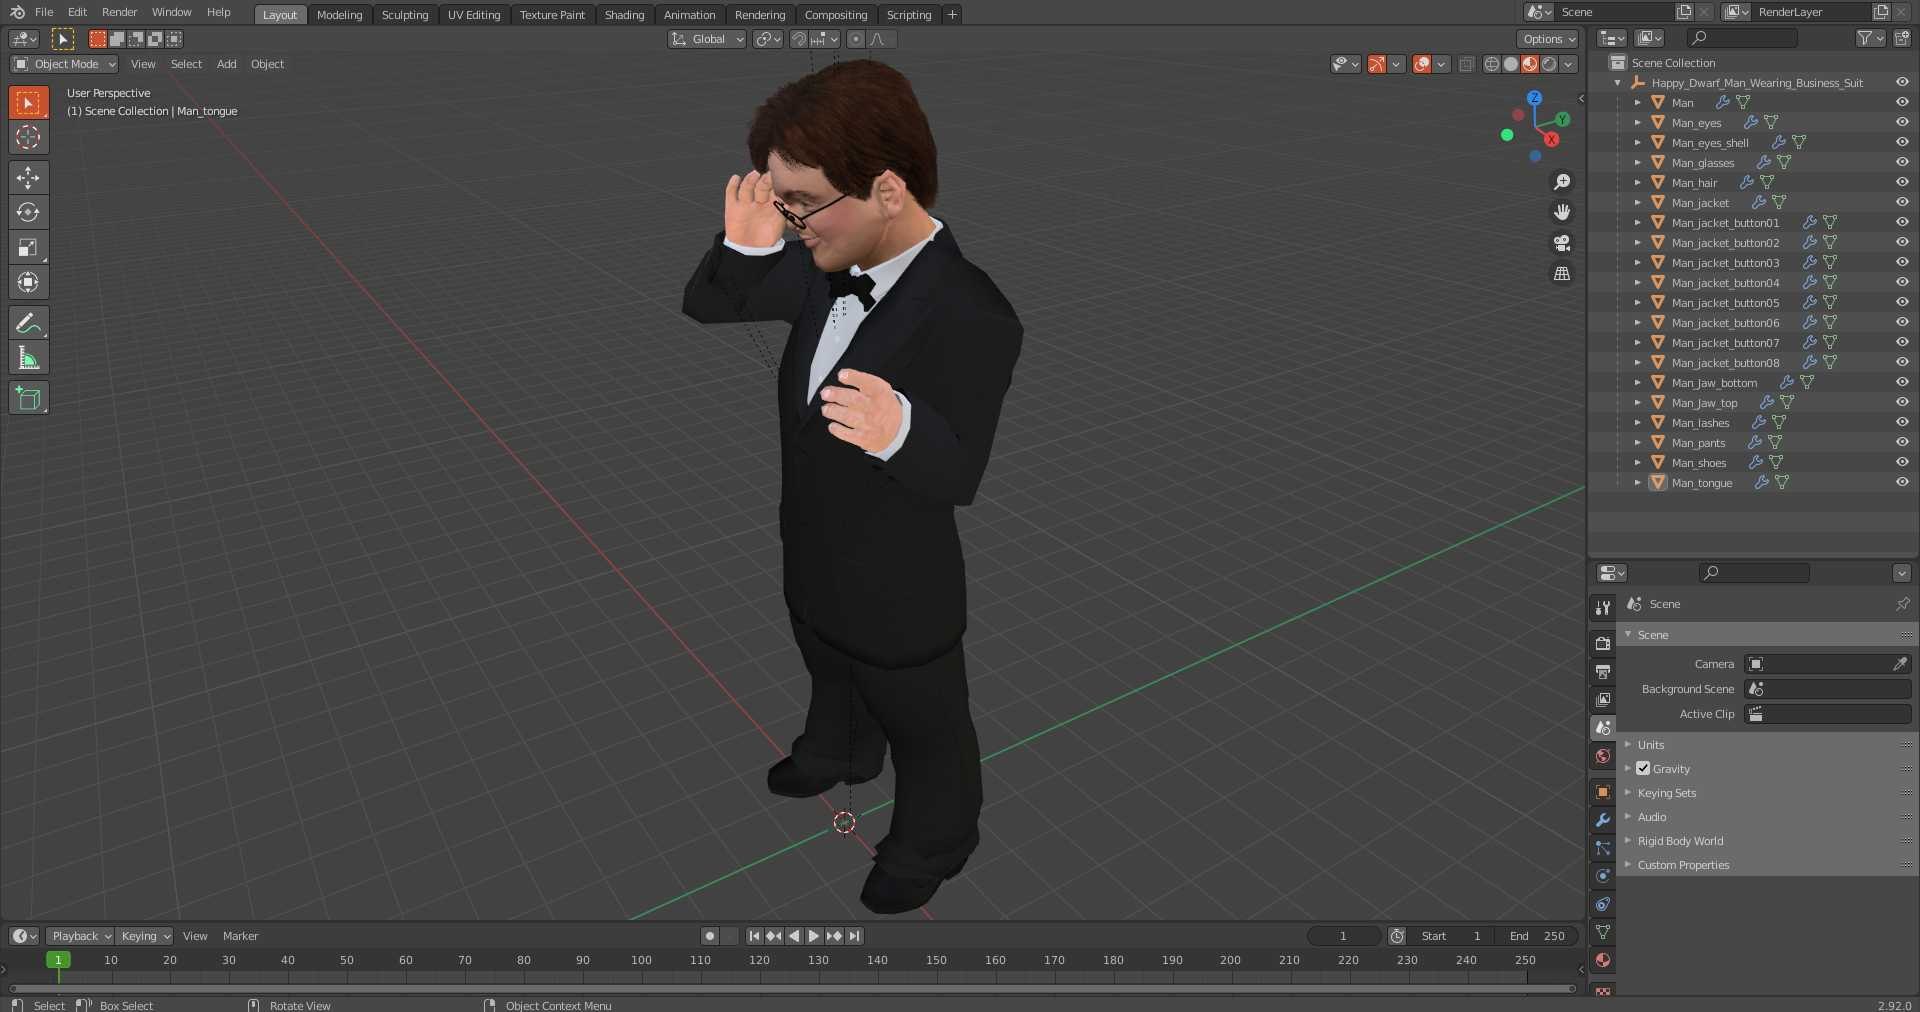Toggle auto keying record button
1920x1012 pixels.
click(x=710, y=936)
